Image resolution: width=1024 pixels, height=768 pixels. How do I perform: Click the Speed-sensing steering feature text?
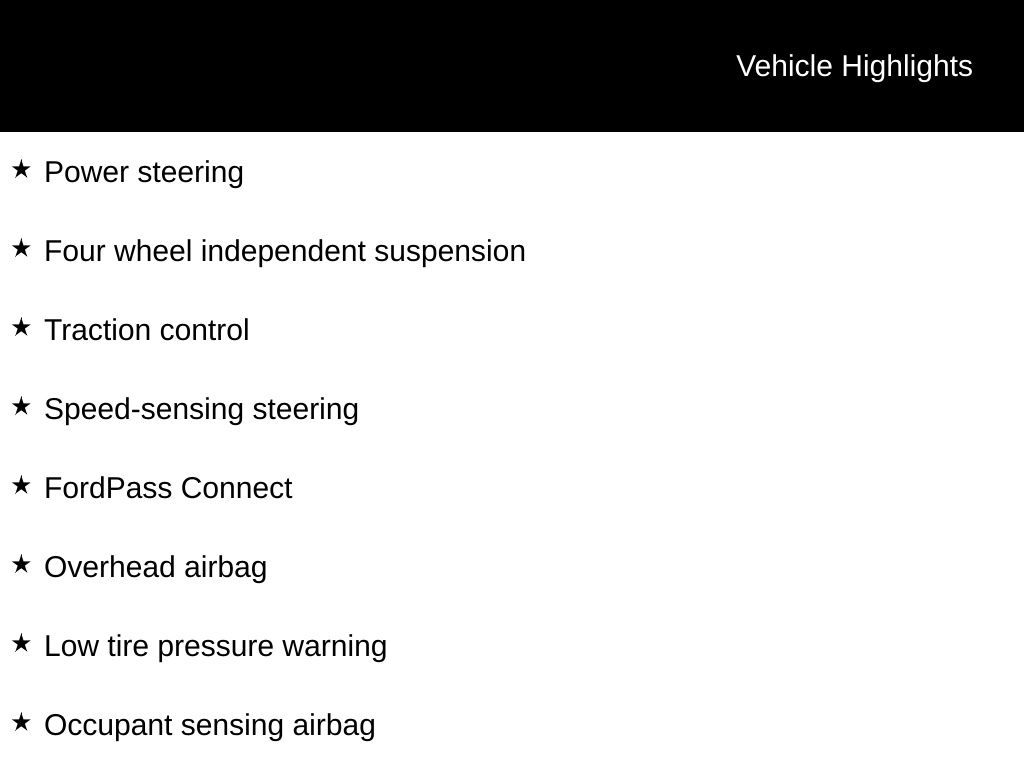coord(201,409)
